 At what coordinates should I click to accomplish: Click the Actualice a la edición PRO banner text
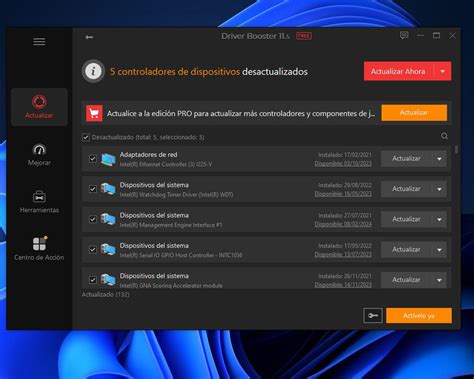pyautogui.click(x=241, y=114)
